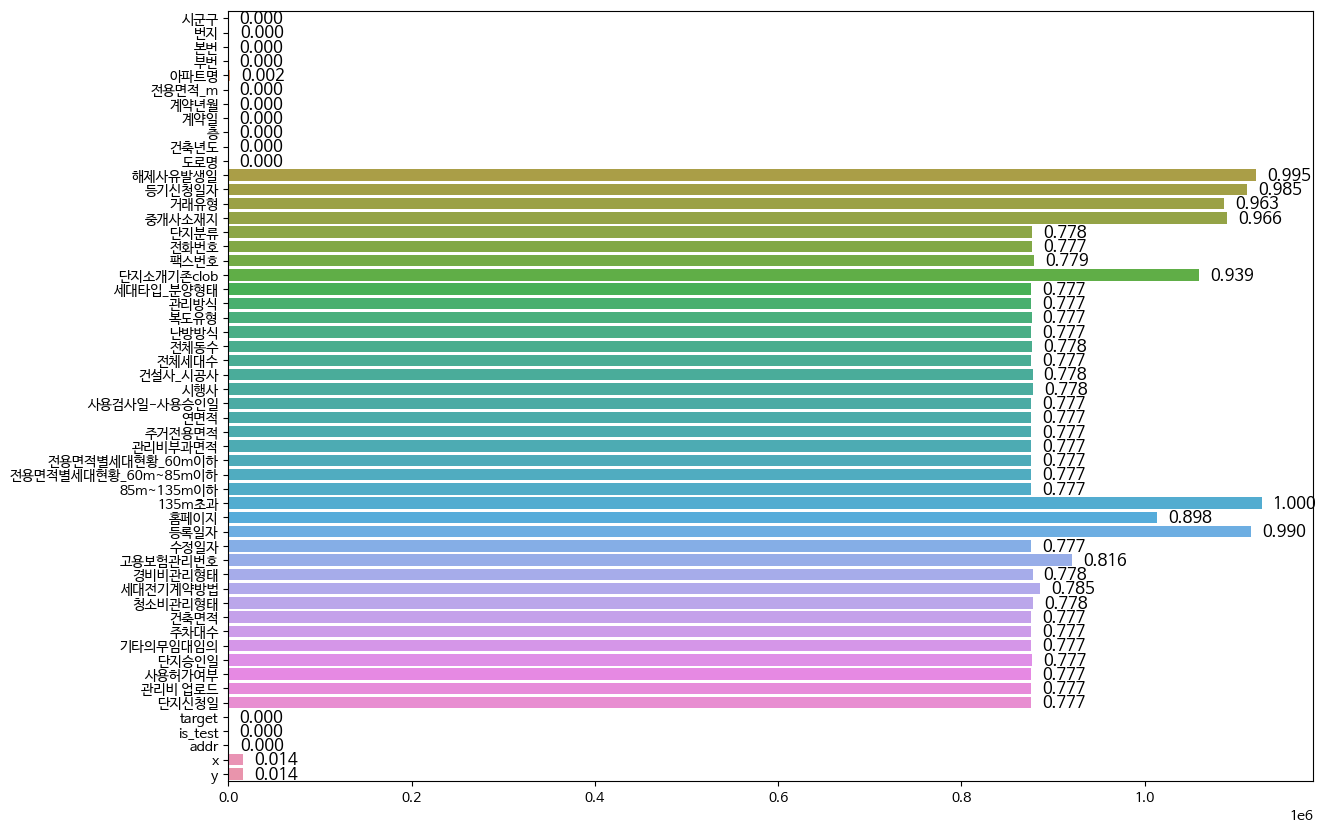Click the green 단지소개기존clob bar
Screen dimensions: 1326x833
click(713, 275)
